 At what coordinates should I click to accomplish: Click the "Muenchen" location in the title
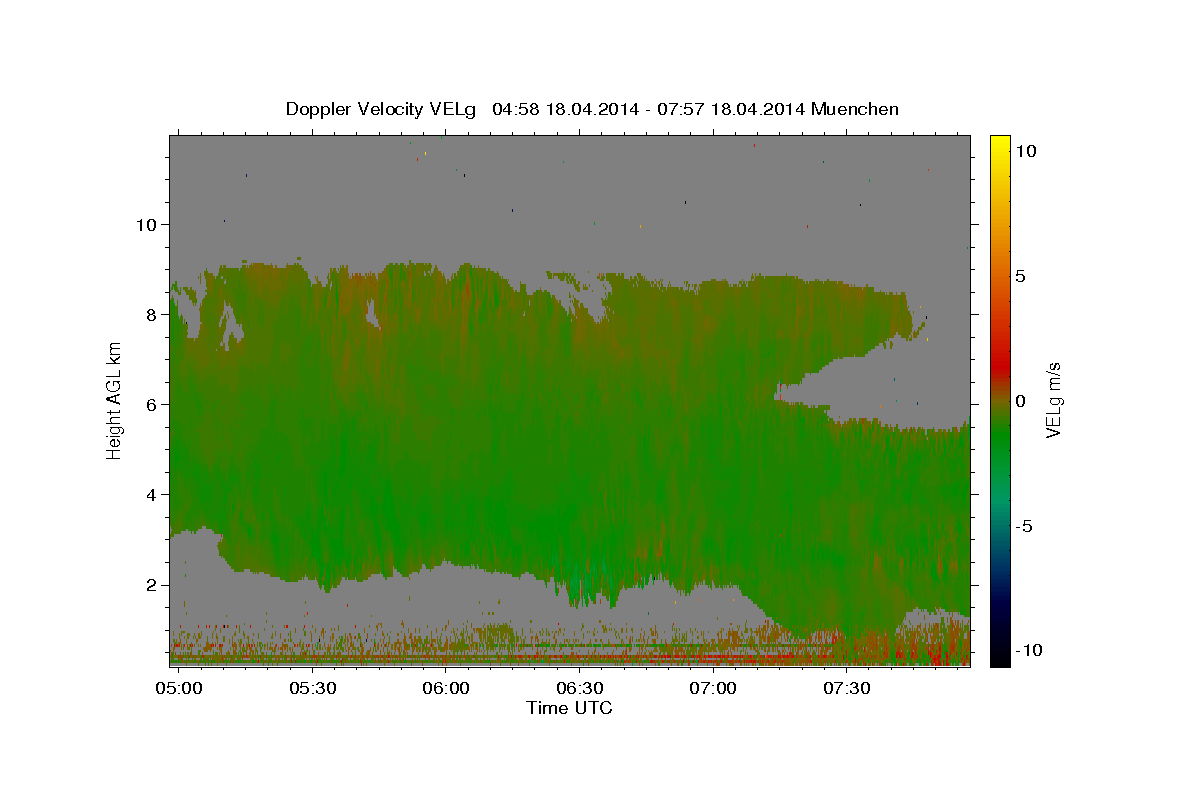pos(856,109)
